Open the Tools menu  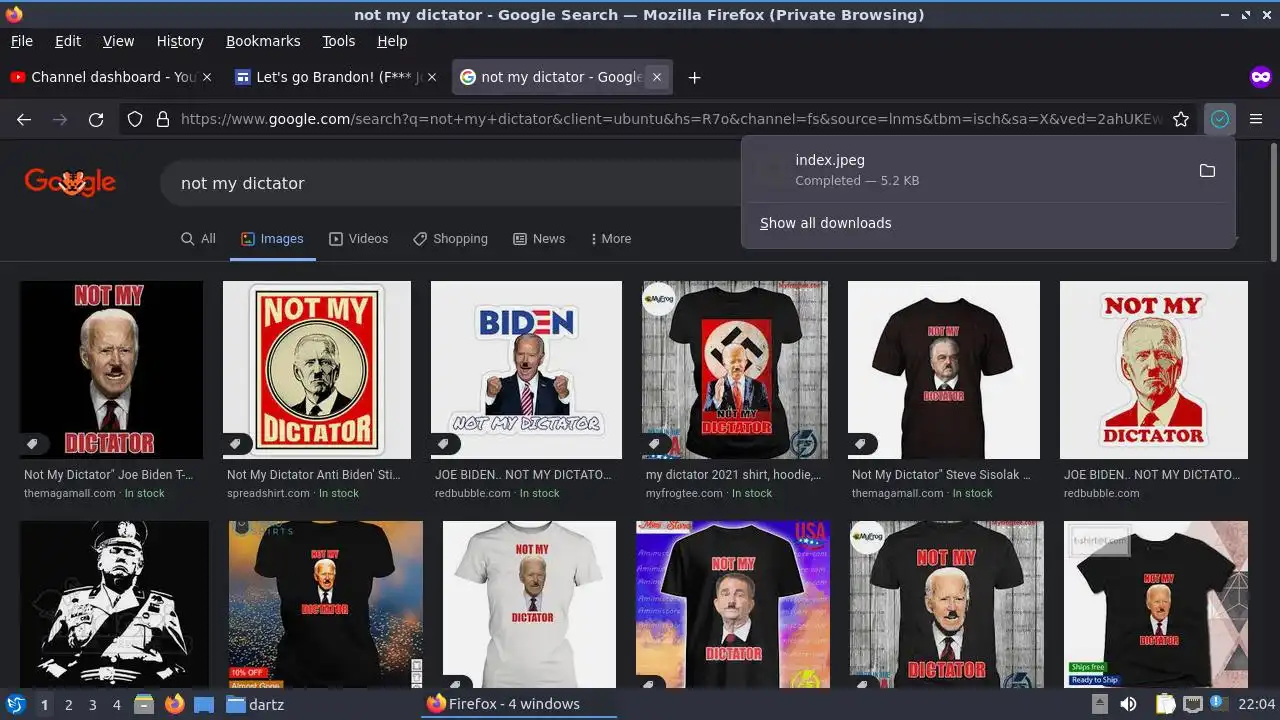point(338,41)
